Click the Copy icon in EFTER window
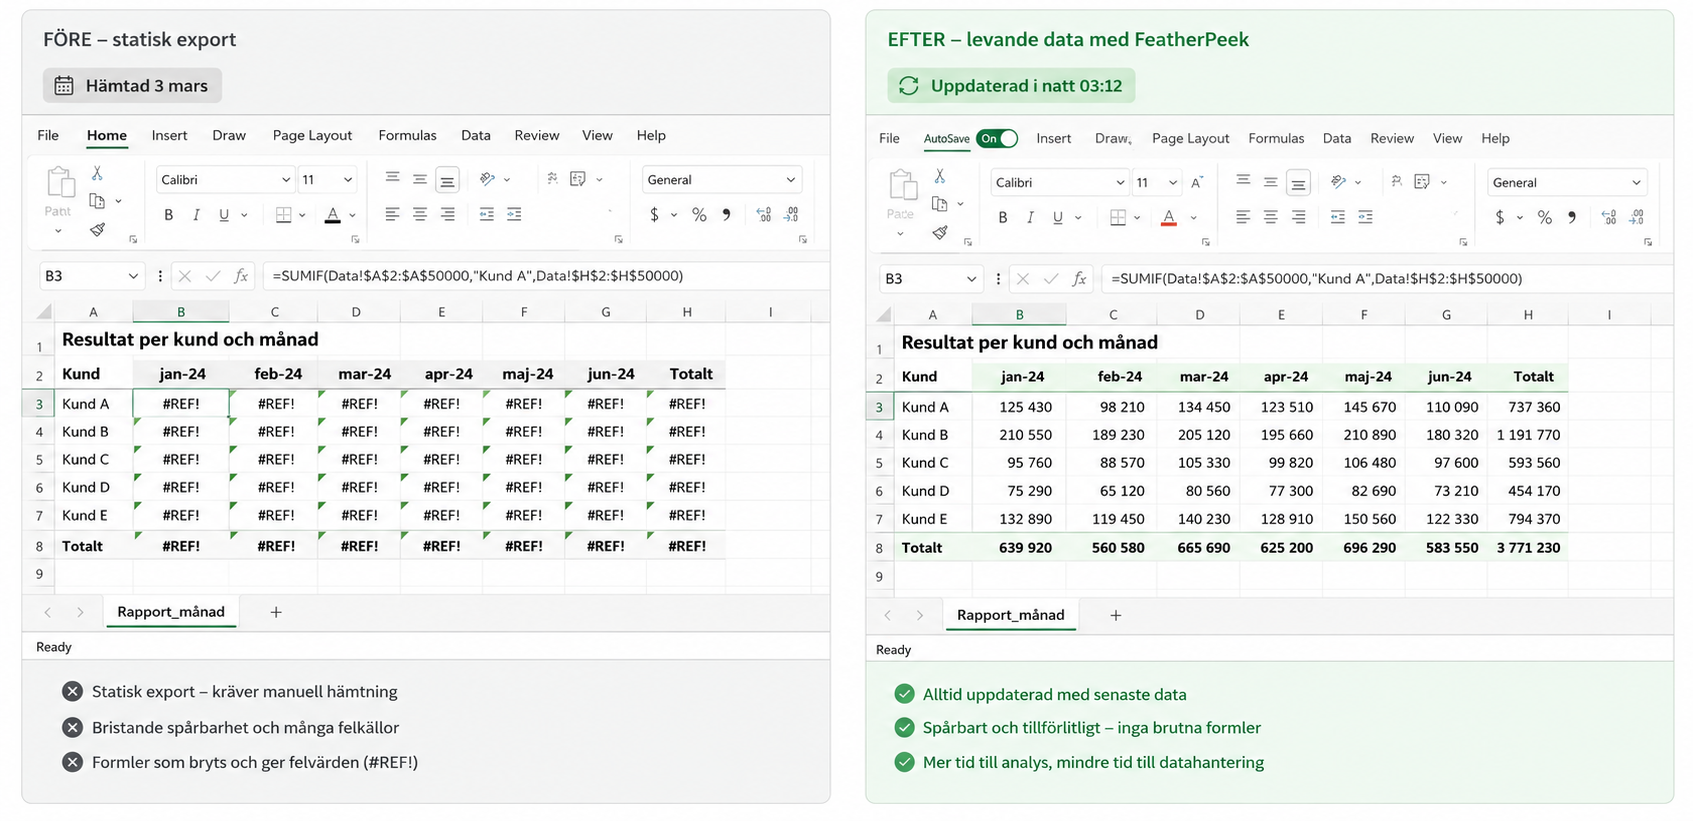The width and height of the screenshot is (1693, 821). point(939,204)
